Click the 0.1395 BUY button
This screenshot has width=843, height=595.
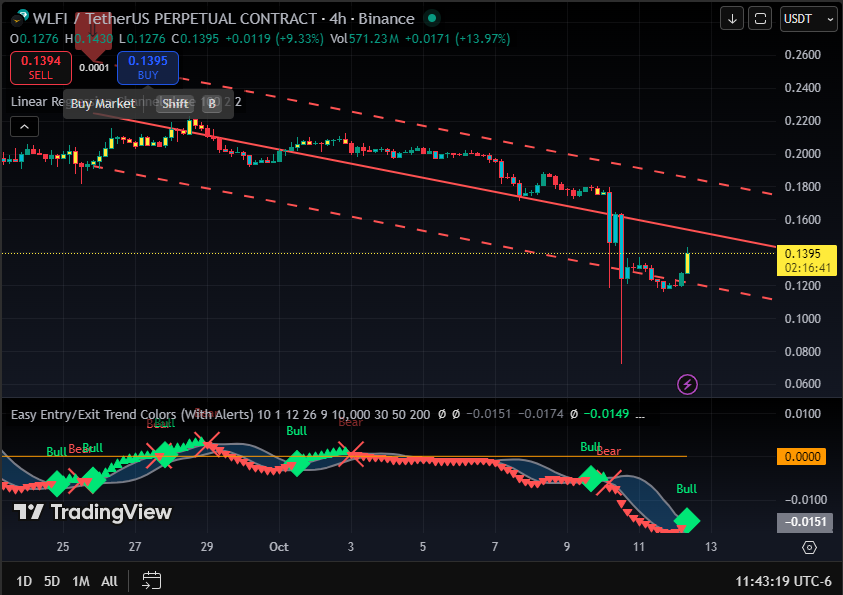coord(148,68)
